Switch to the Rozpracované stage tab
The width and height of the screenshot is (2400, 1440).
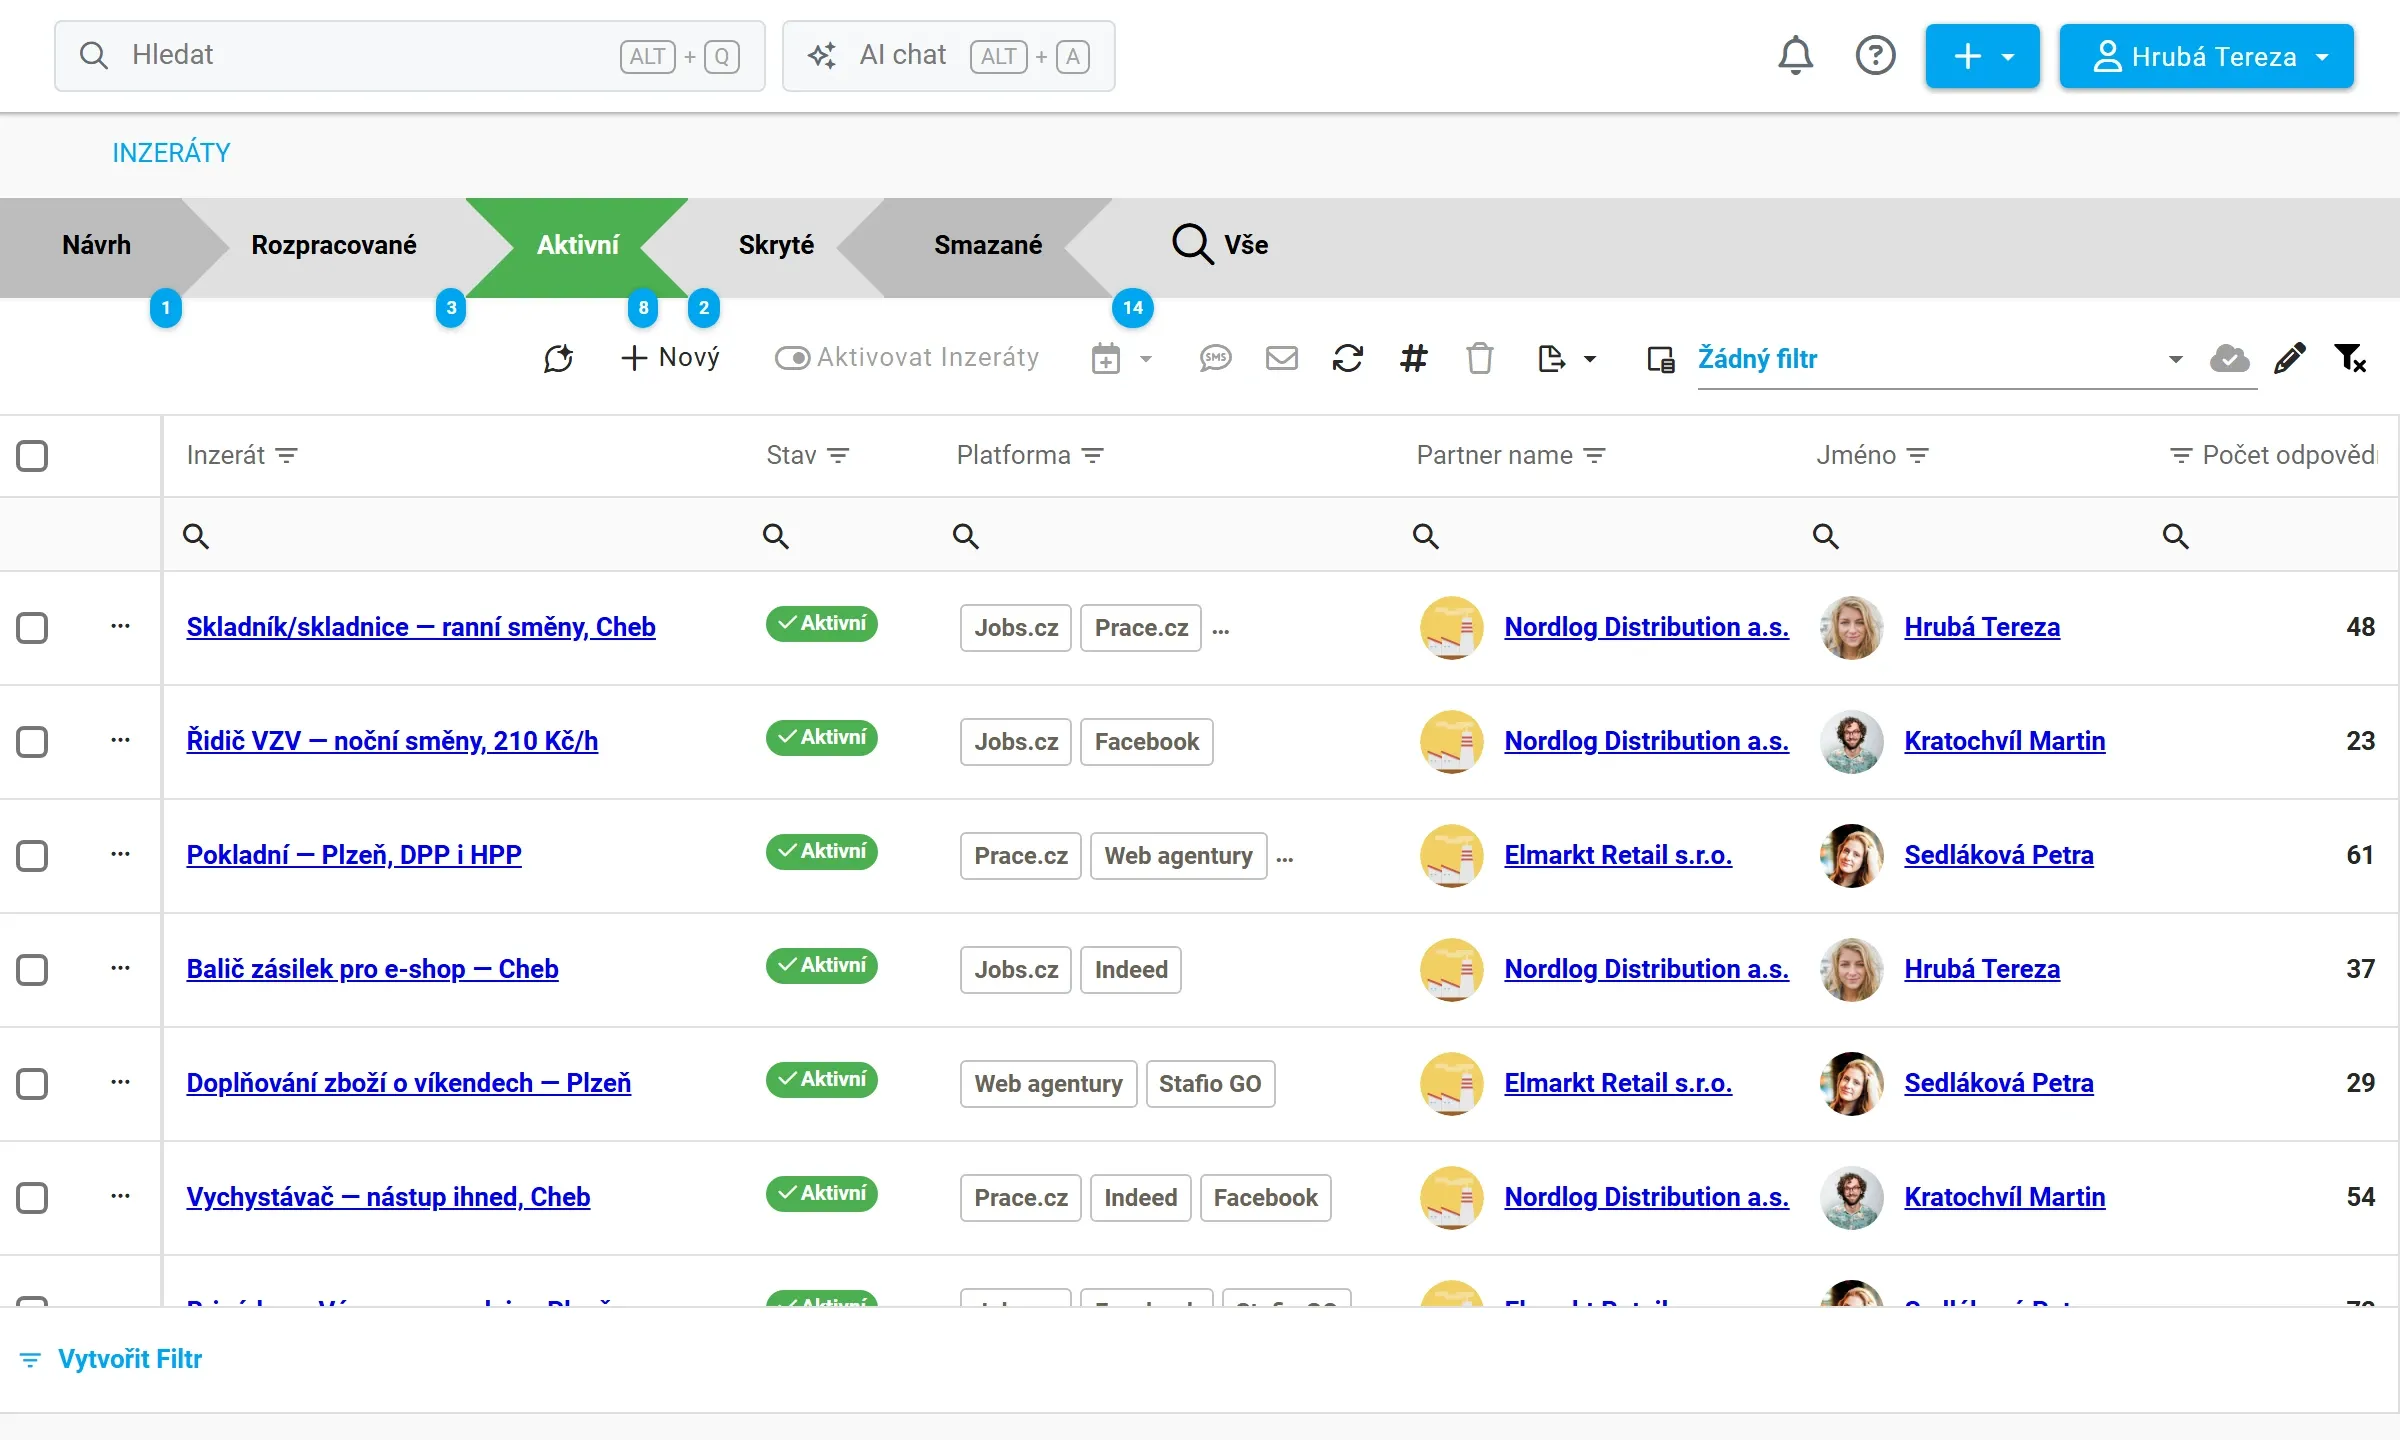click(333, 246)
